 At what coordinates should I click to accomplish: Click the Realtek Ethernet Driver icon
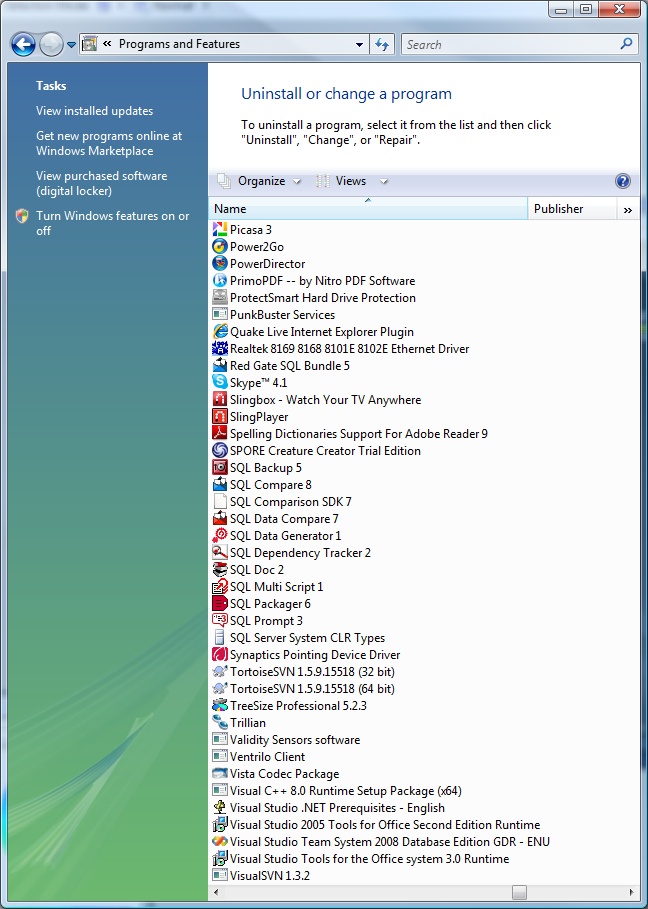[x=220, y=348]
